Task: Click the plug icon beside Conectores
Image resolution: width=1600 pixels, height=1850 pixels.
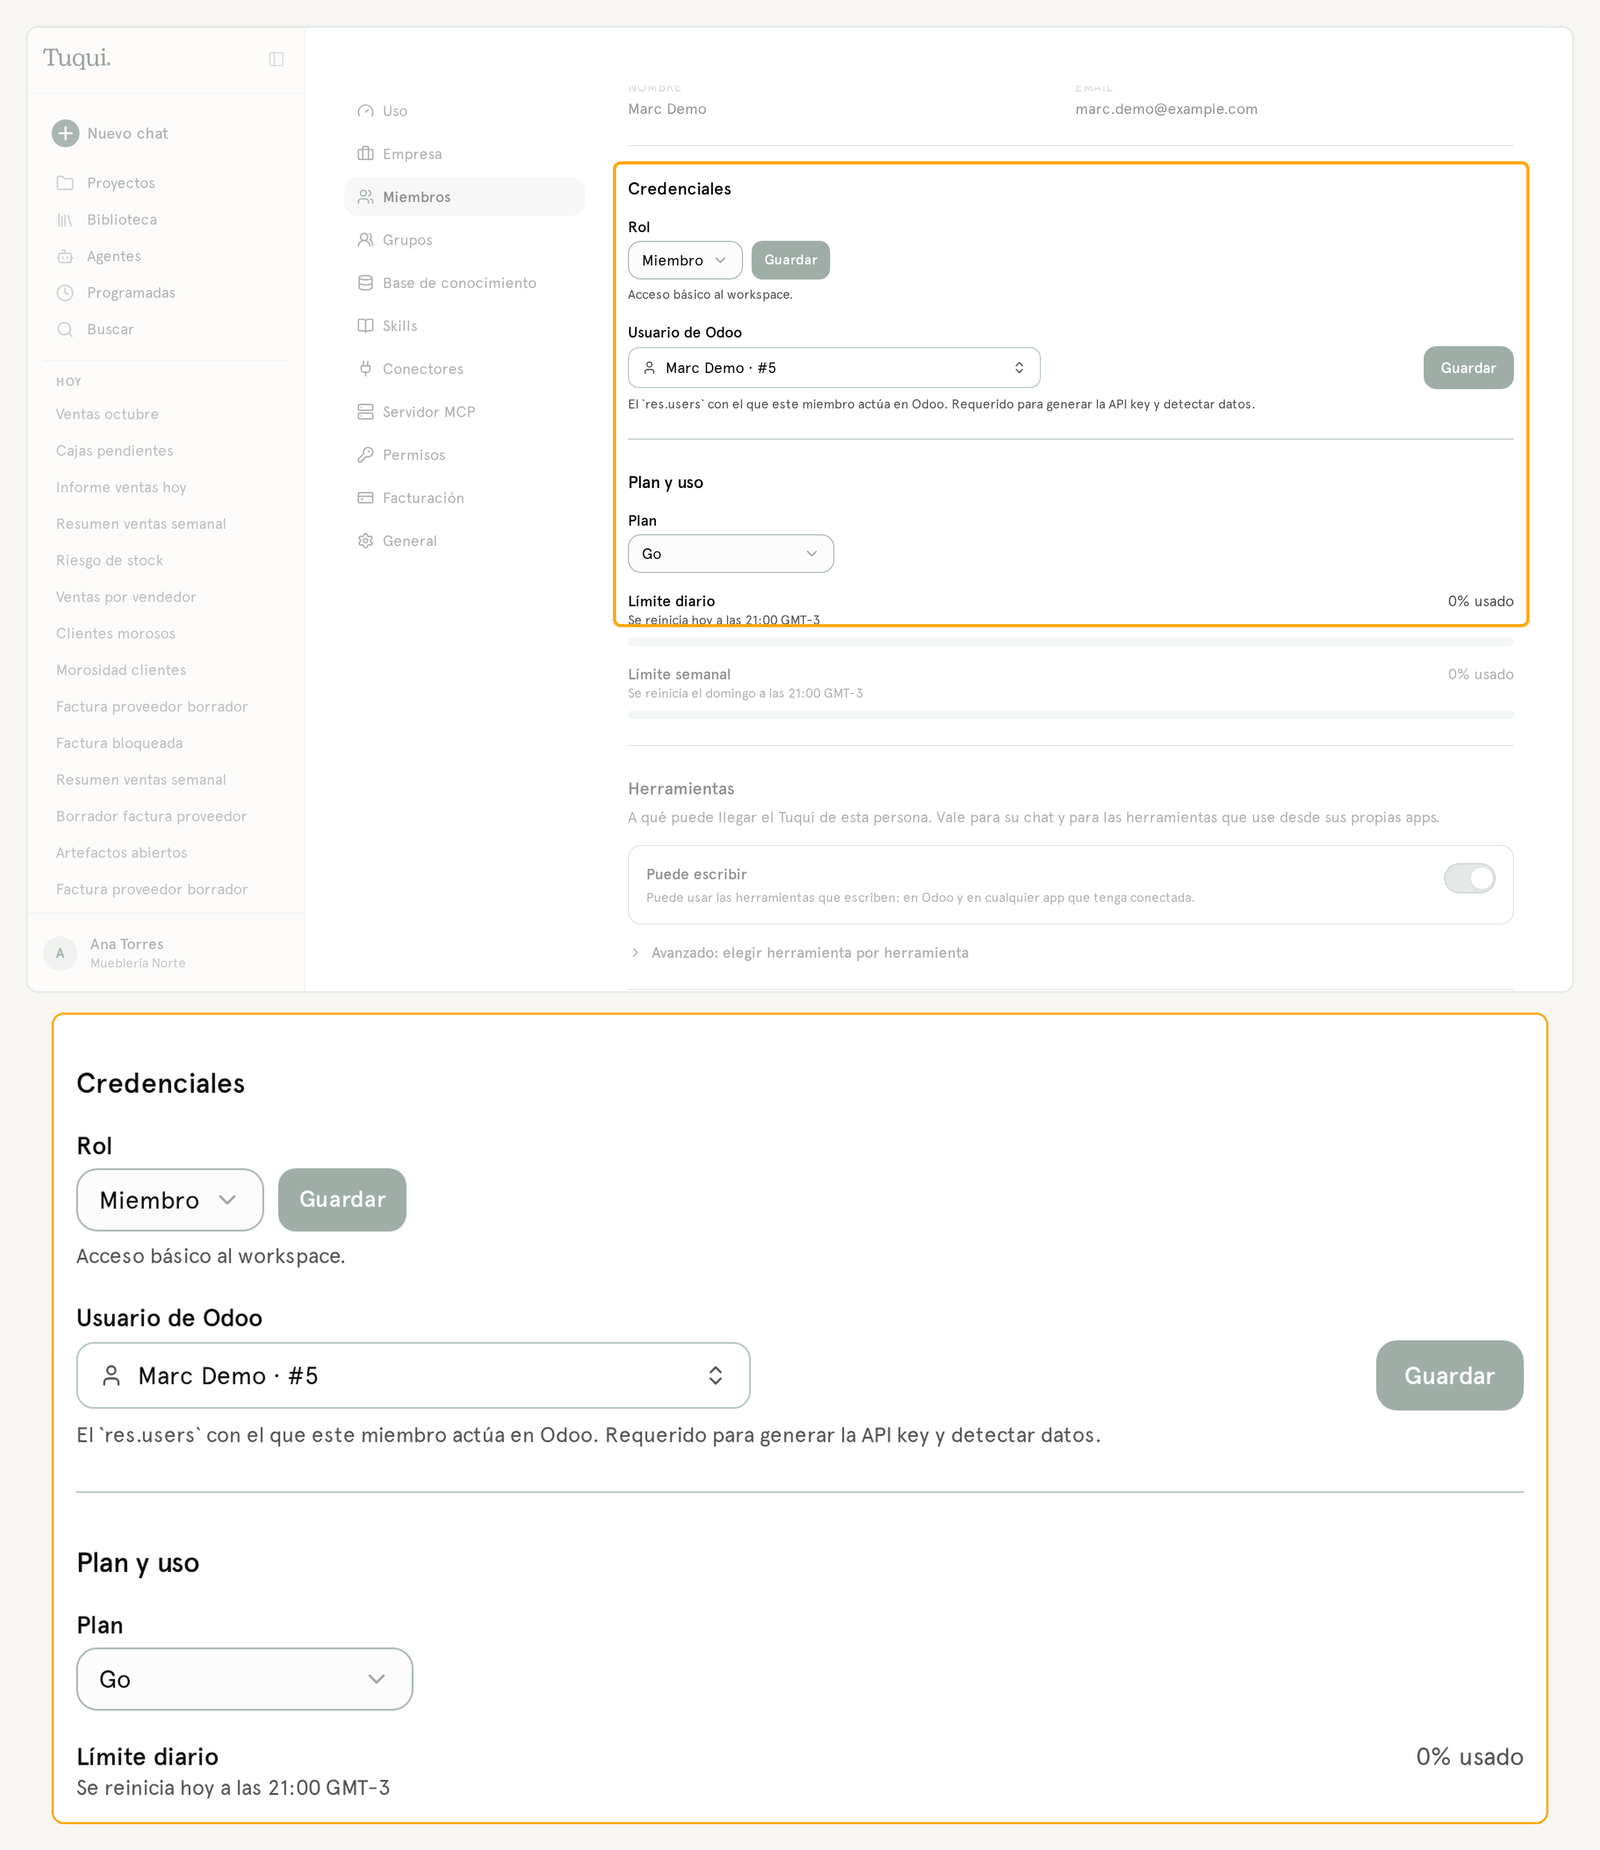Action: point(365,369)
